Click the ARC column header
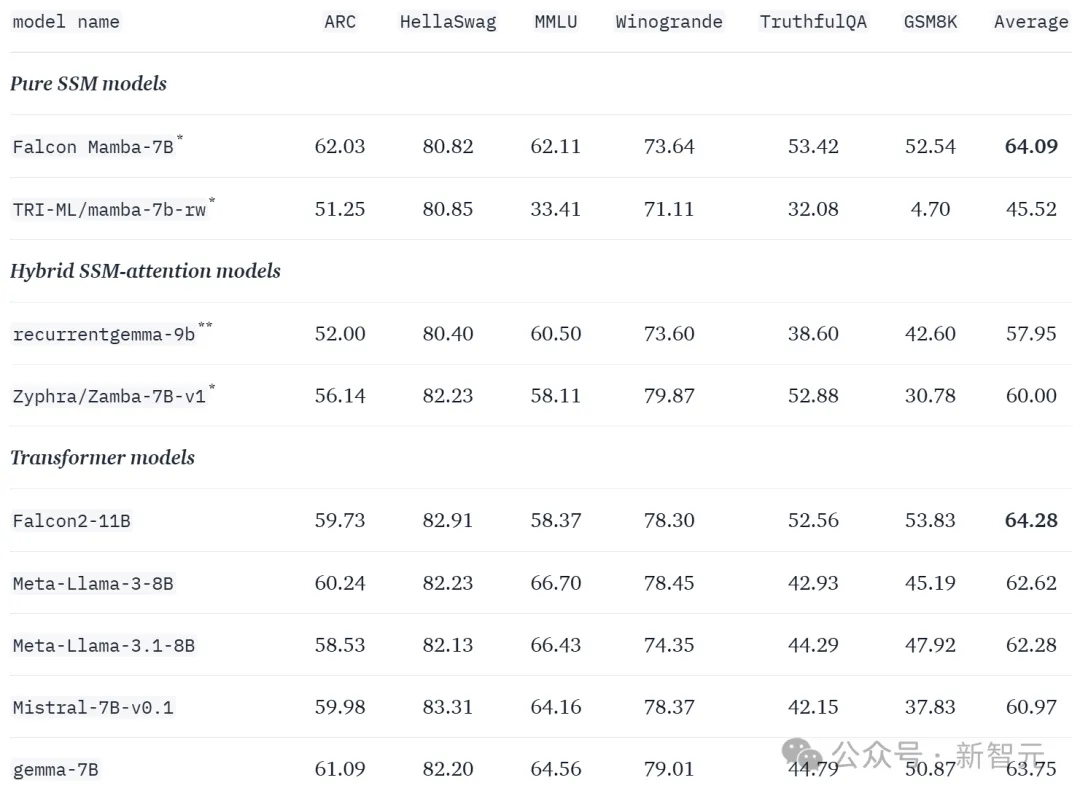This screenshot has width=1080, height=799. [x=340, y=22]
